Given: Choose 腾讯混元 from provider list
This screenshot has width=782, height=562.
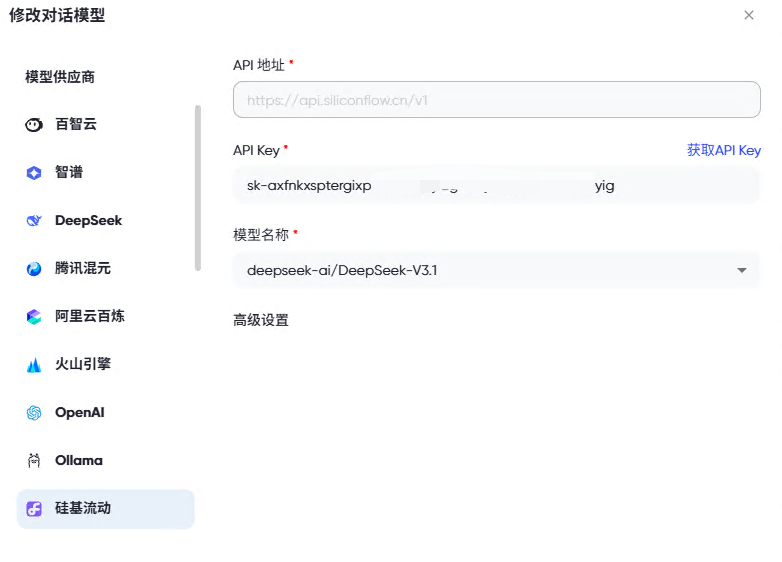Looking at the screenshot, I should (x=106, y=268).
